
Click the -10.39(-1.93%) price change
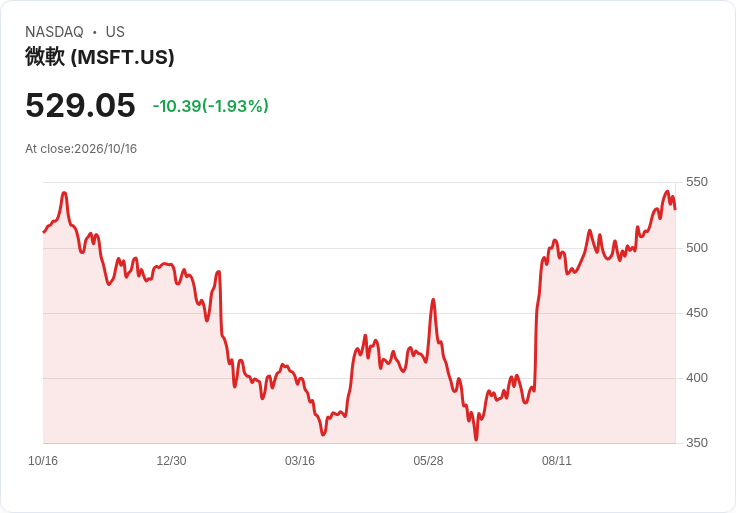[x=211, y=106]
